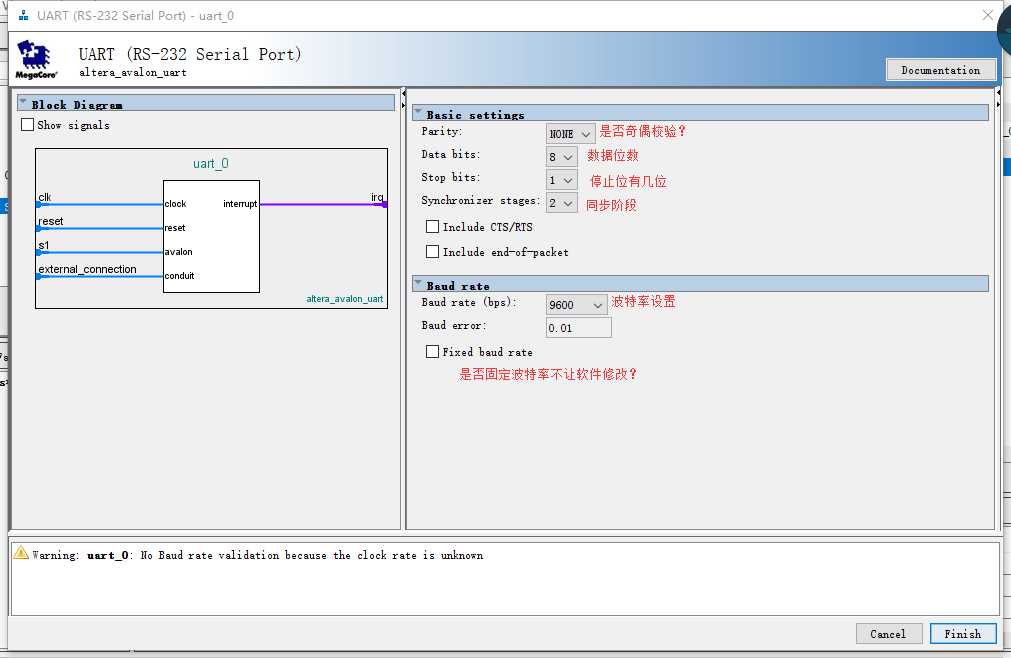Click the clk signal label

pos(44,197)
